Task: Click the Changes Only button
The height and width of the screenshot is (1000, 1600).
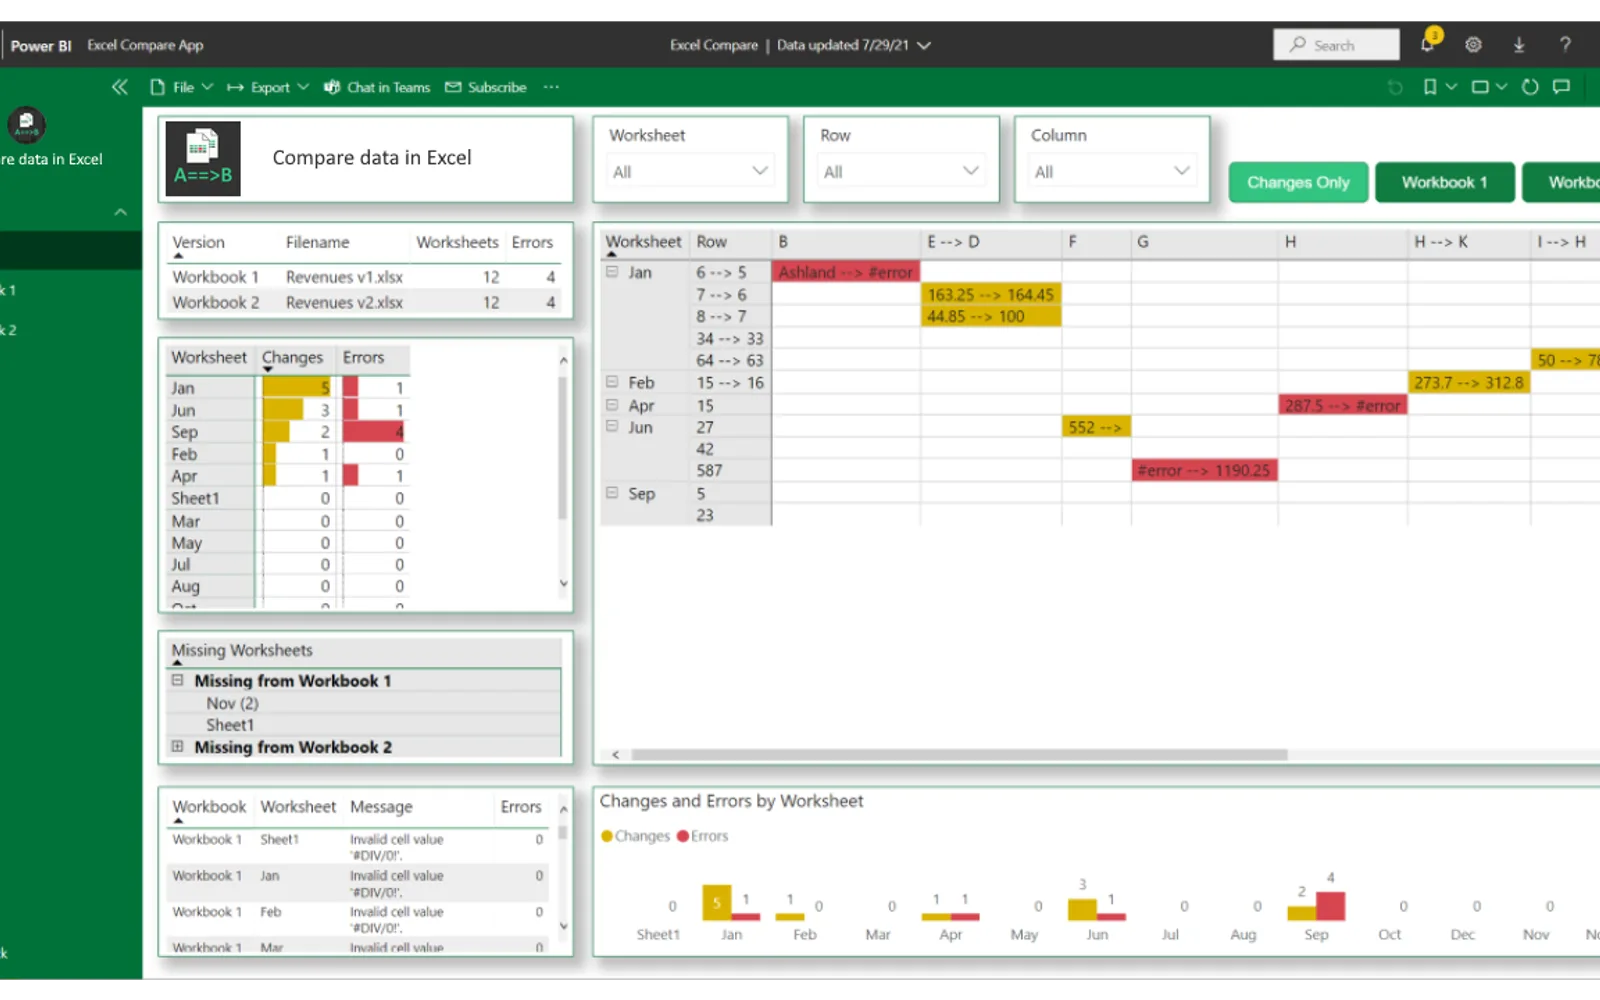Action: tap(1298, 182)
